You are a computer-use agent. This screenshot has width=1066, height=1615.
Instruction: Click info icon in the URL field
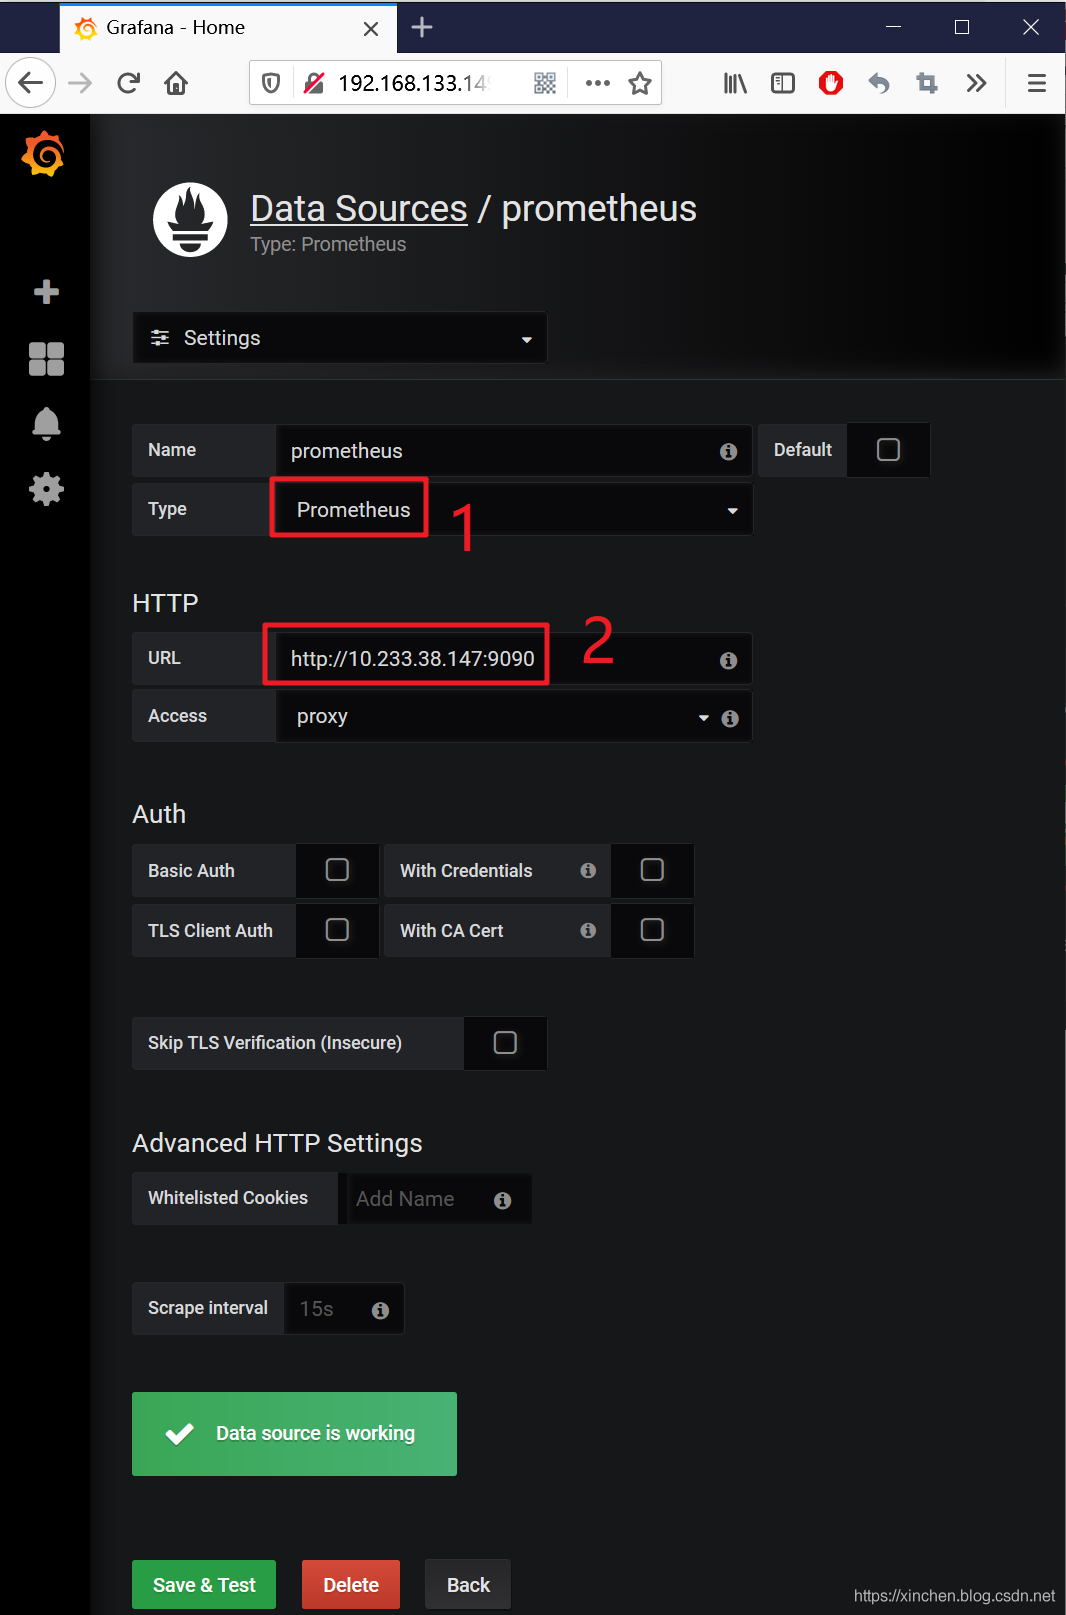[x=728, y=660]
